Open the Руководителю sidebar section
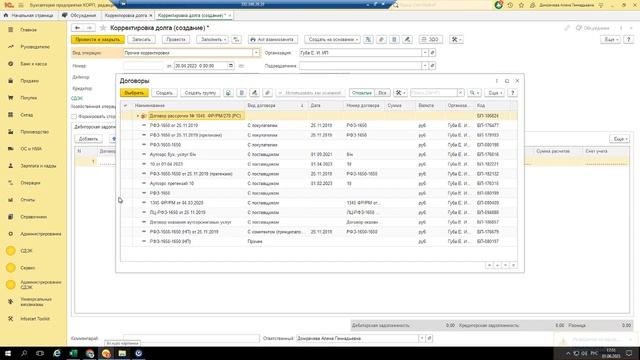The image size is (640, 360). click(x=35, y=47)
